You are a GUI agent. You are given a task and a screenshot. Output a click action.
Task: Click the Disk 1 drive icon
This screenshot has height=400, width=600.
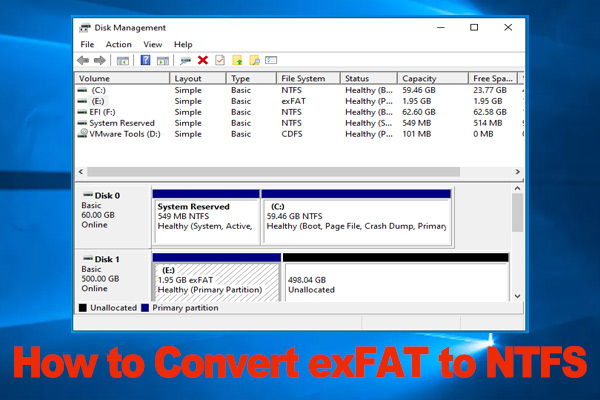[88, 259]
